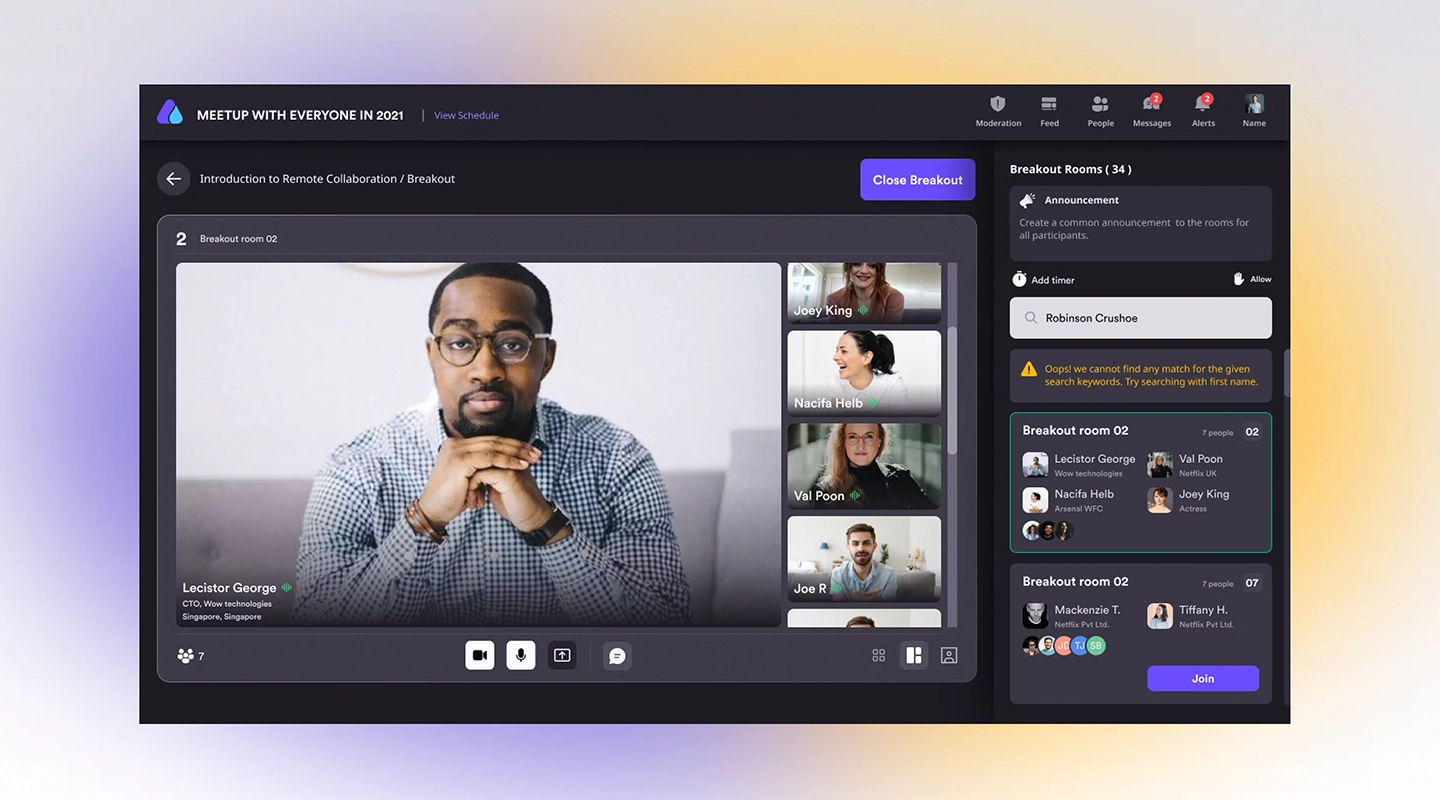Go back using the back arrow
This screenshot has width=1440, height=800.
(173, 178)
